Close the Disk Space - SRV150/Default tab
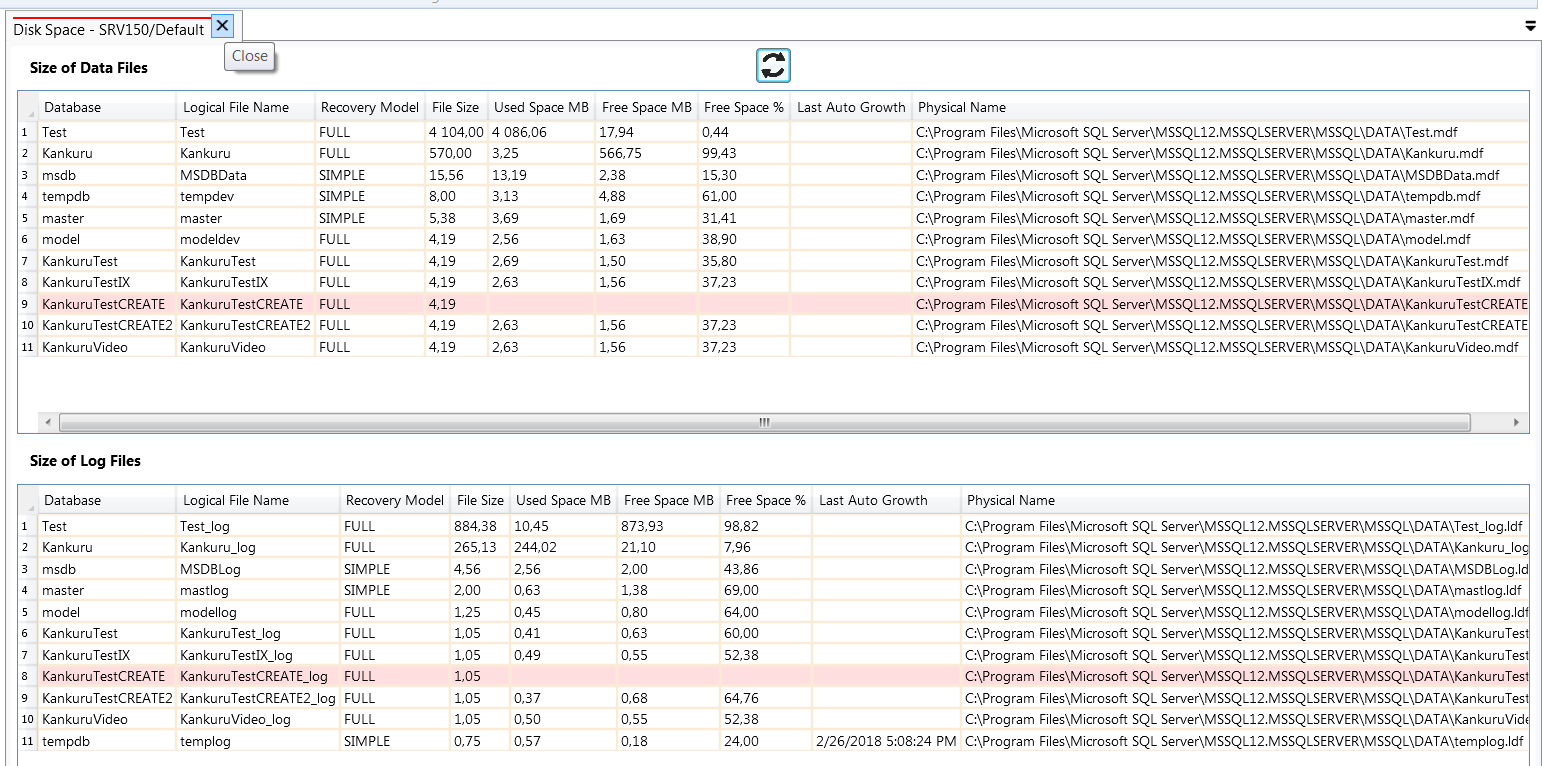 [x=223, y=26]
